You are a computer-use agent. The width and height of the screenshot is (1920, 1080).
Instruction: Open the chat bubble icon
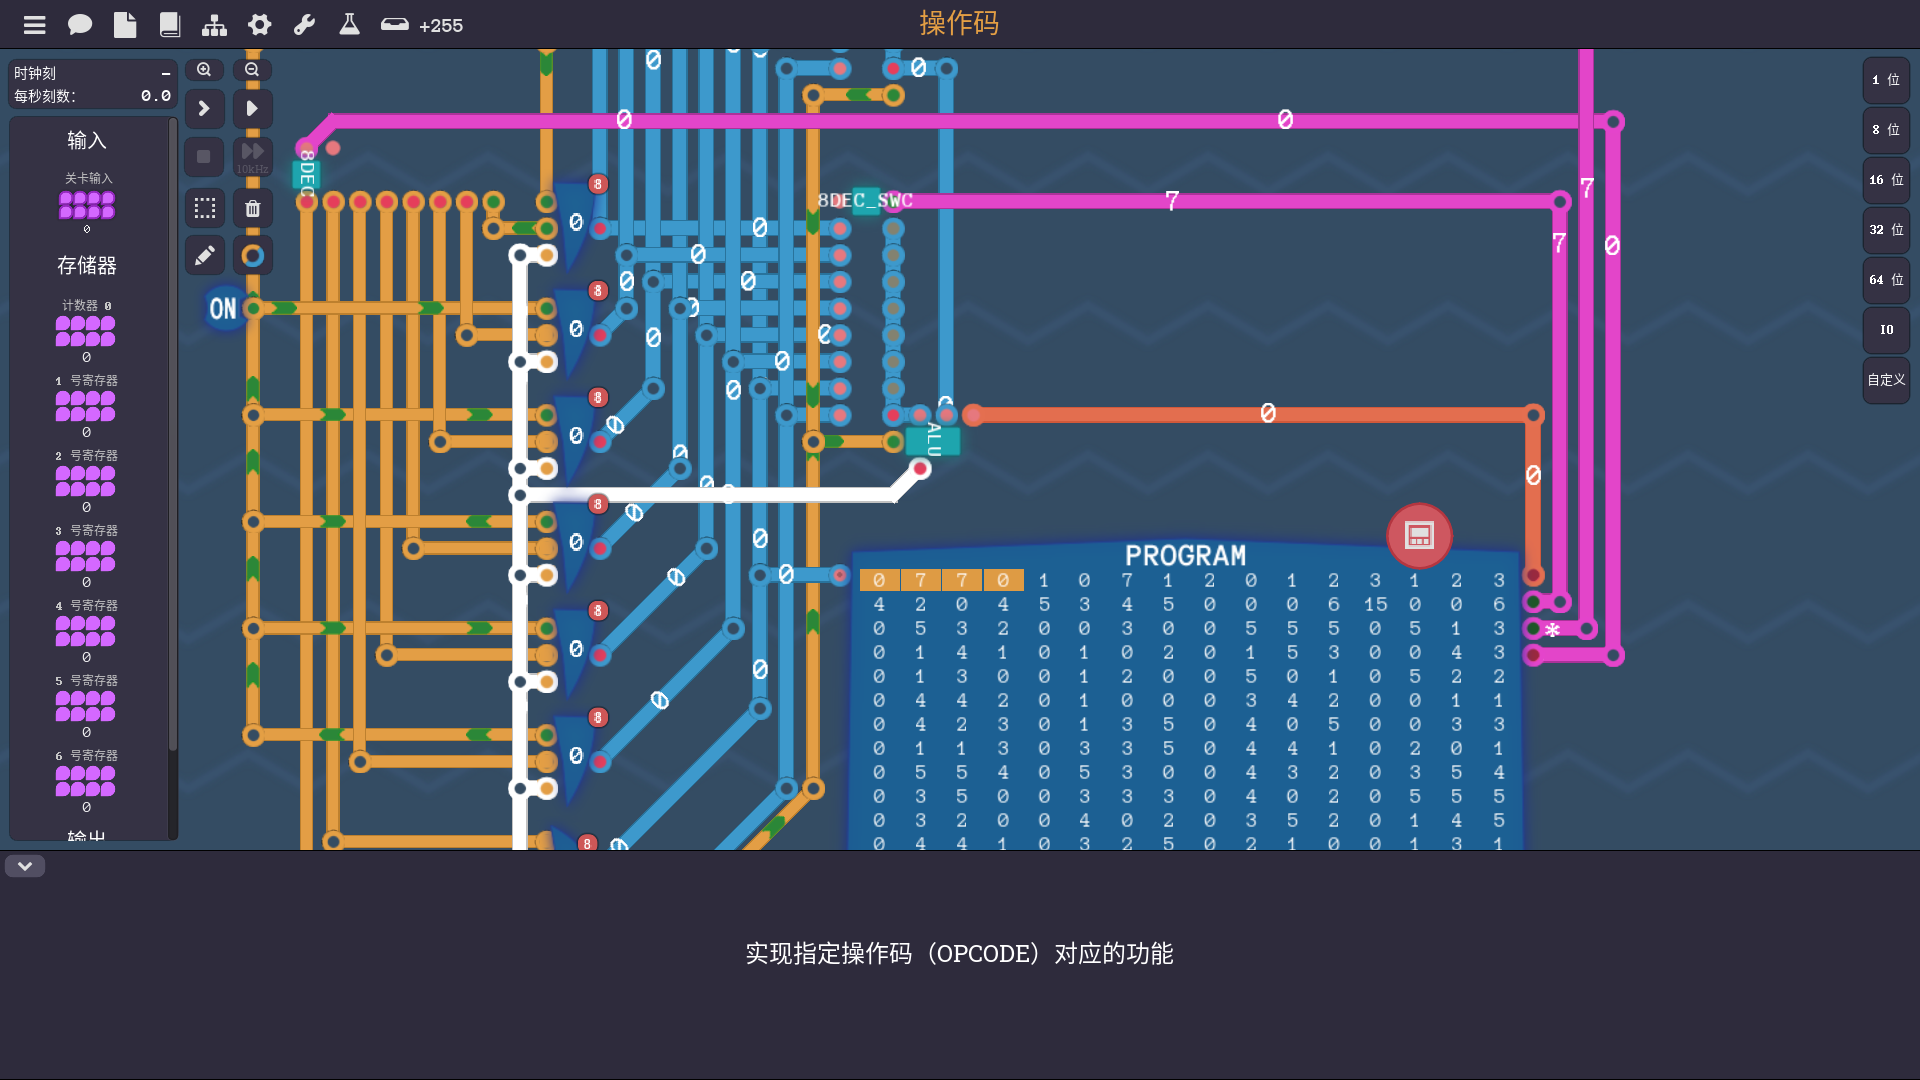tap(79, 25)
